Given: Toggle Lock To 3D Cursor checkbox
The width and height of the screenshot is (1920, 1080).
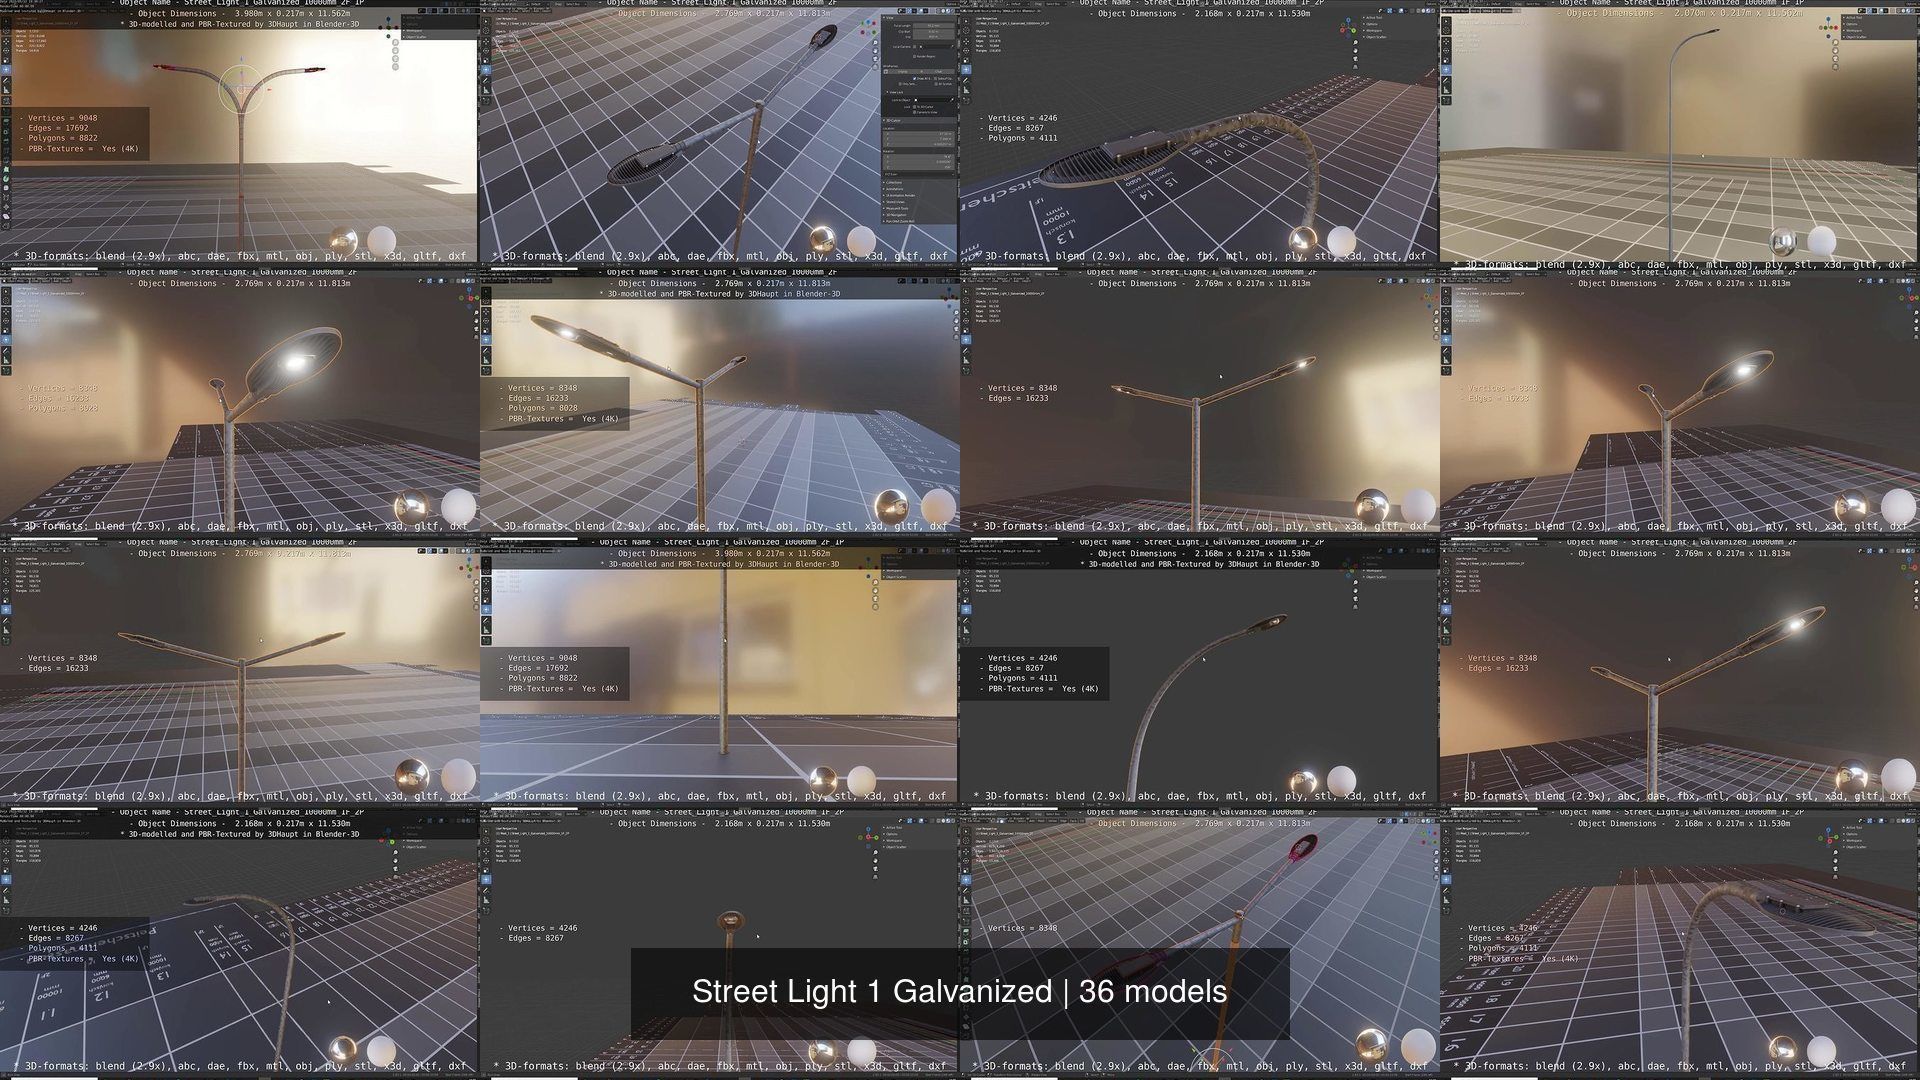Looking at the screenshot, I should pyautogui.click(x=914, y=107).
